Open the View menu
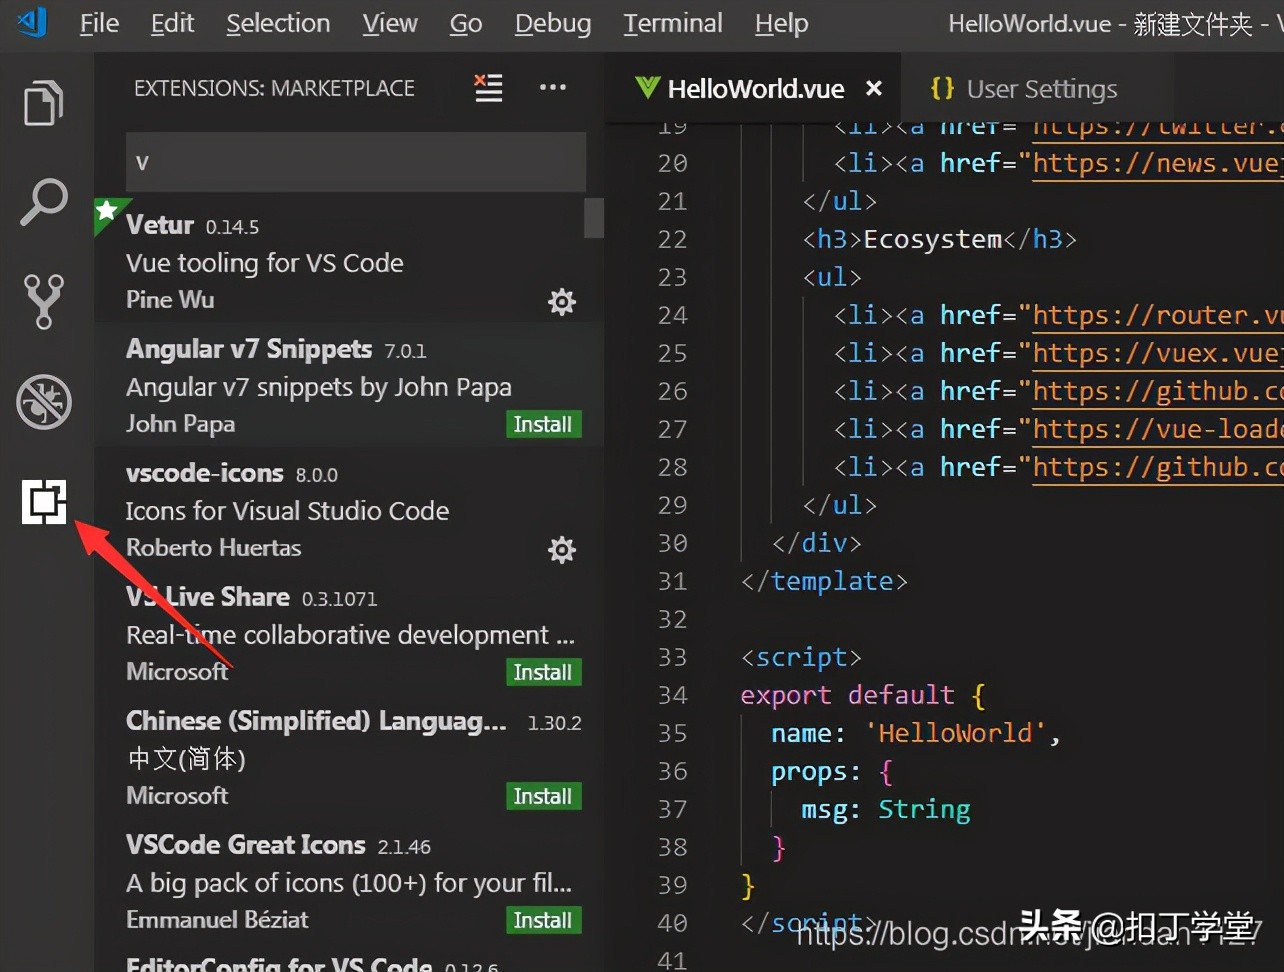Image resolution: width=1284 pixels, height=972 pixels. (x=390, y=23)
